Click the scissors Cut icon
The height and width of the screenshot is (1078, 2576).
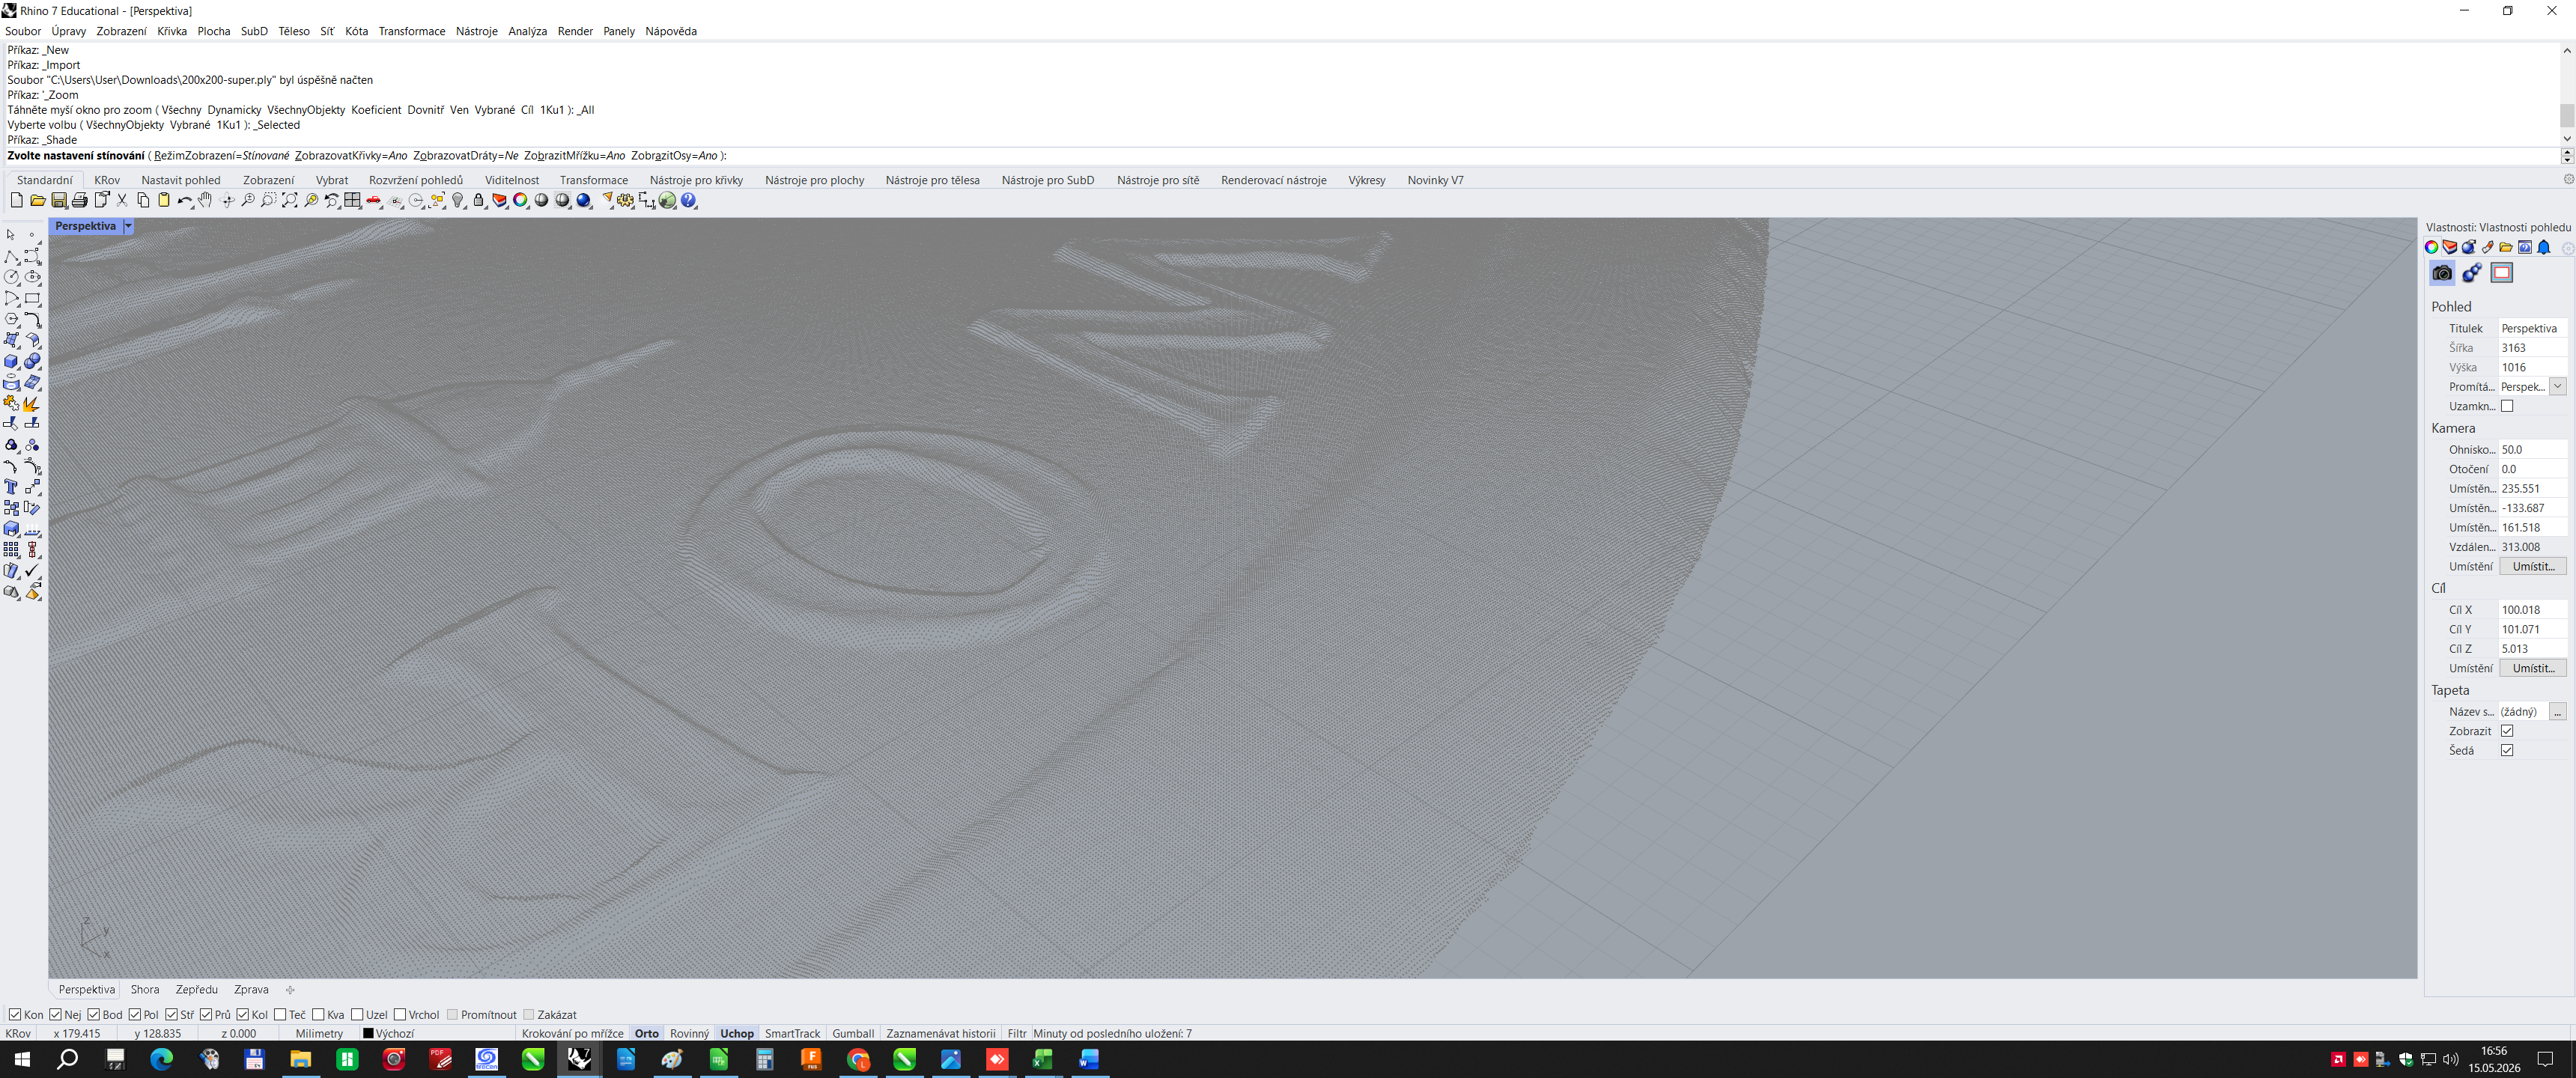tap(122, 201)
